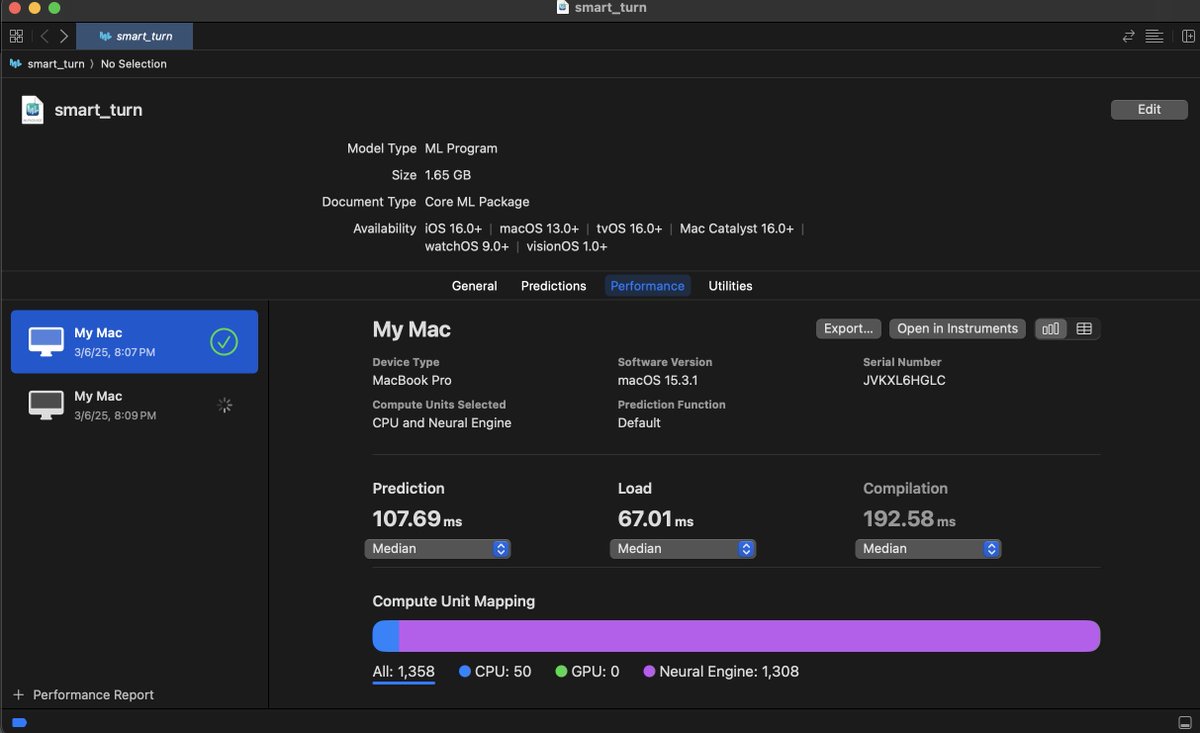The image size is (1200, 733).
Task: Select the All: 1,358 filter
Action: [x=404, y=672]
